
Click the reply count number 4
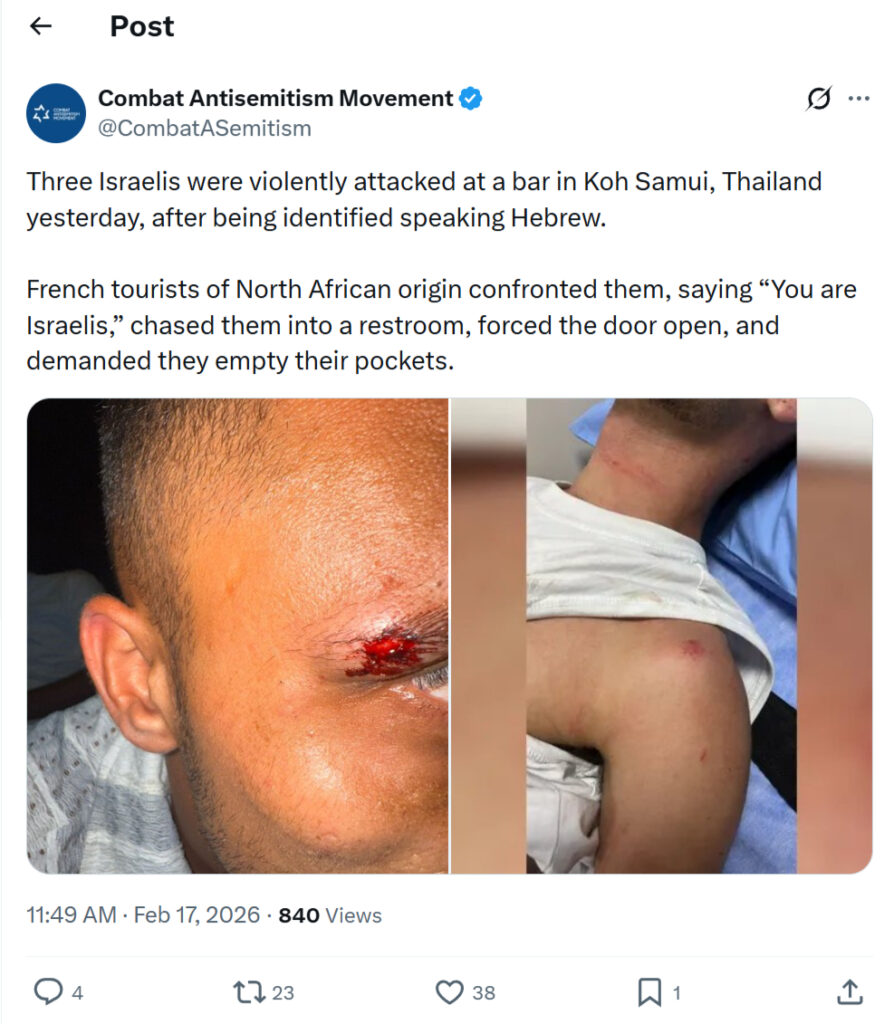77,993
